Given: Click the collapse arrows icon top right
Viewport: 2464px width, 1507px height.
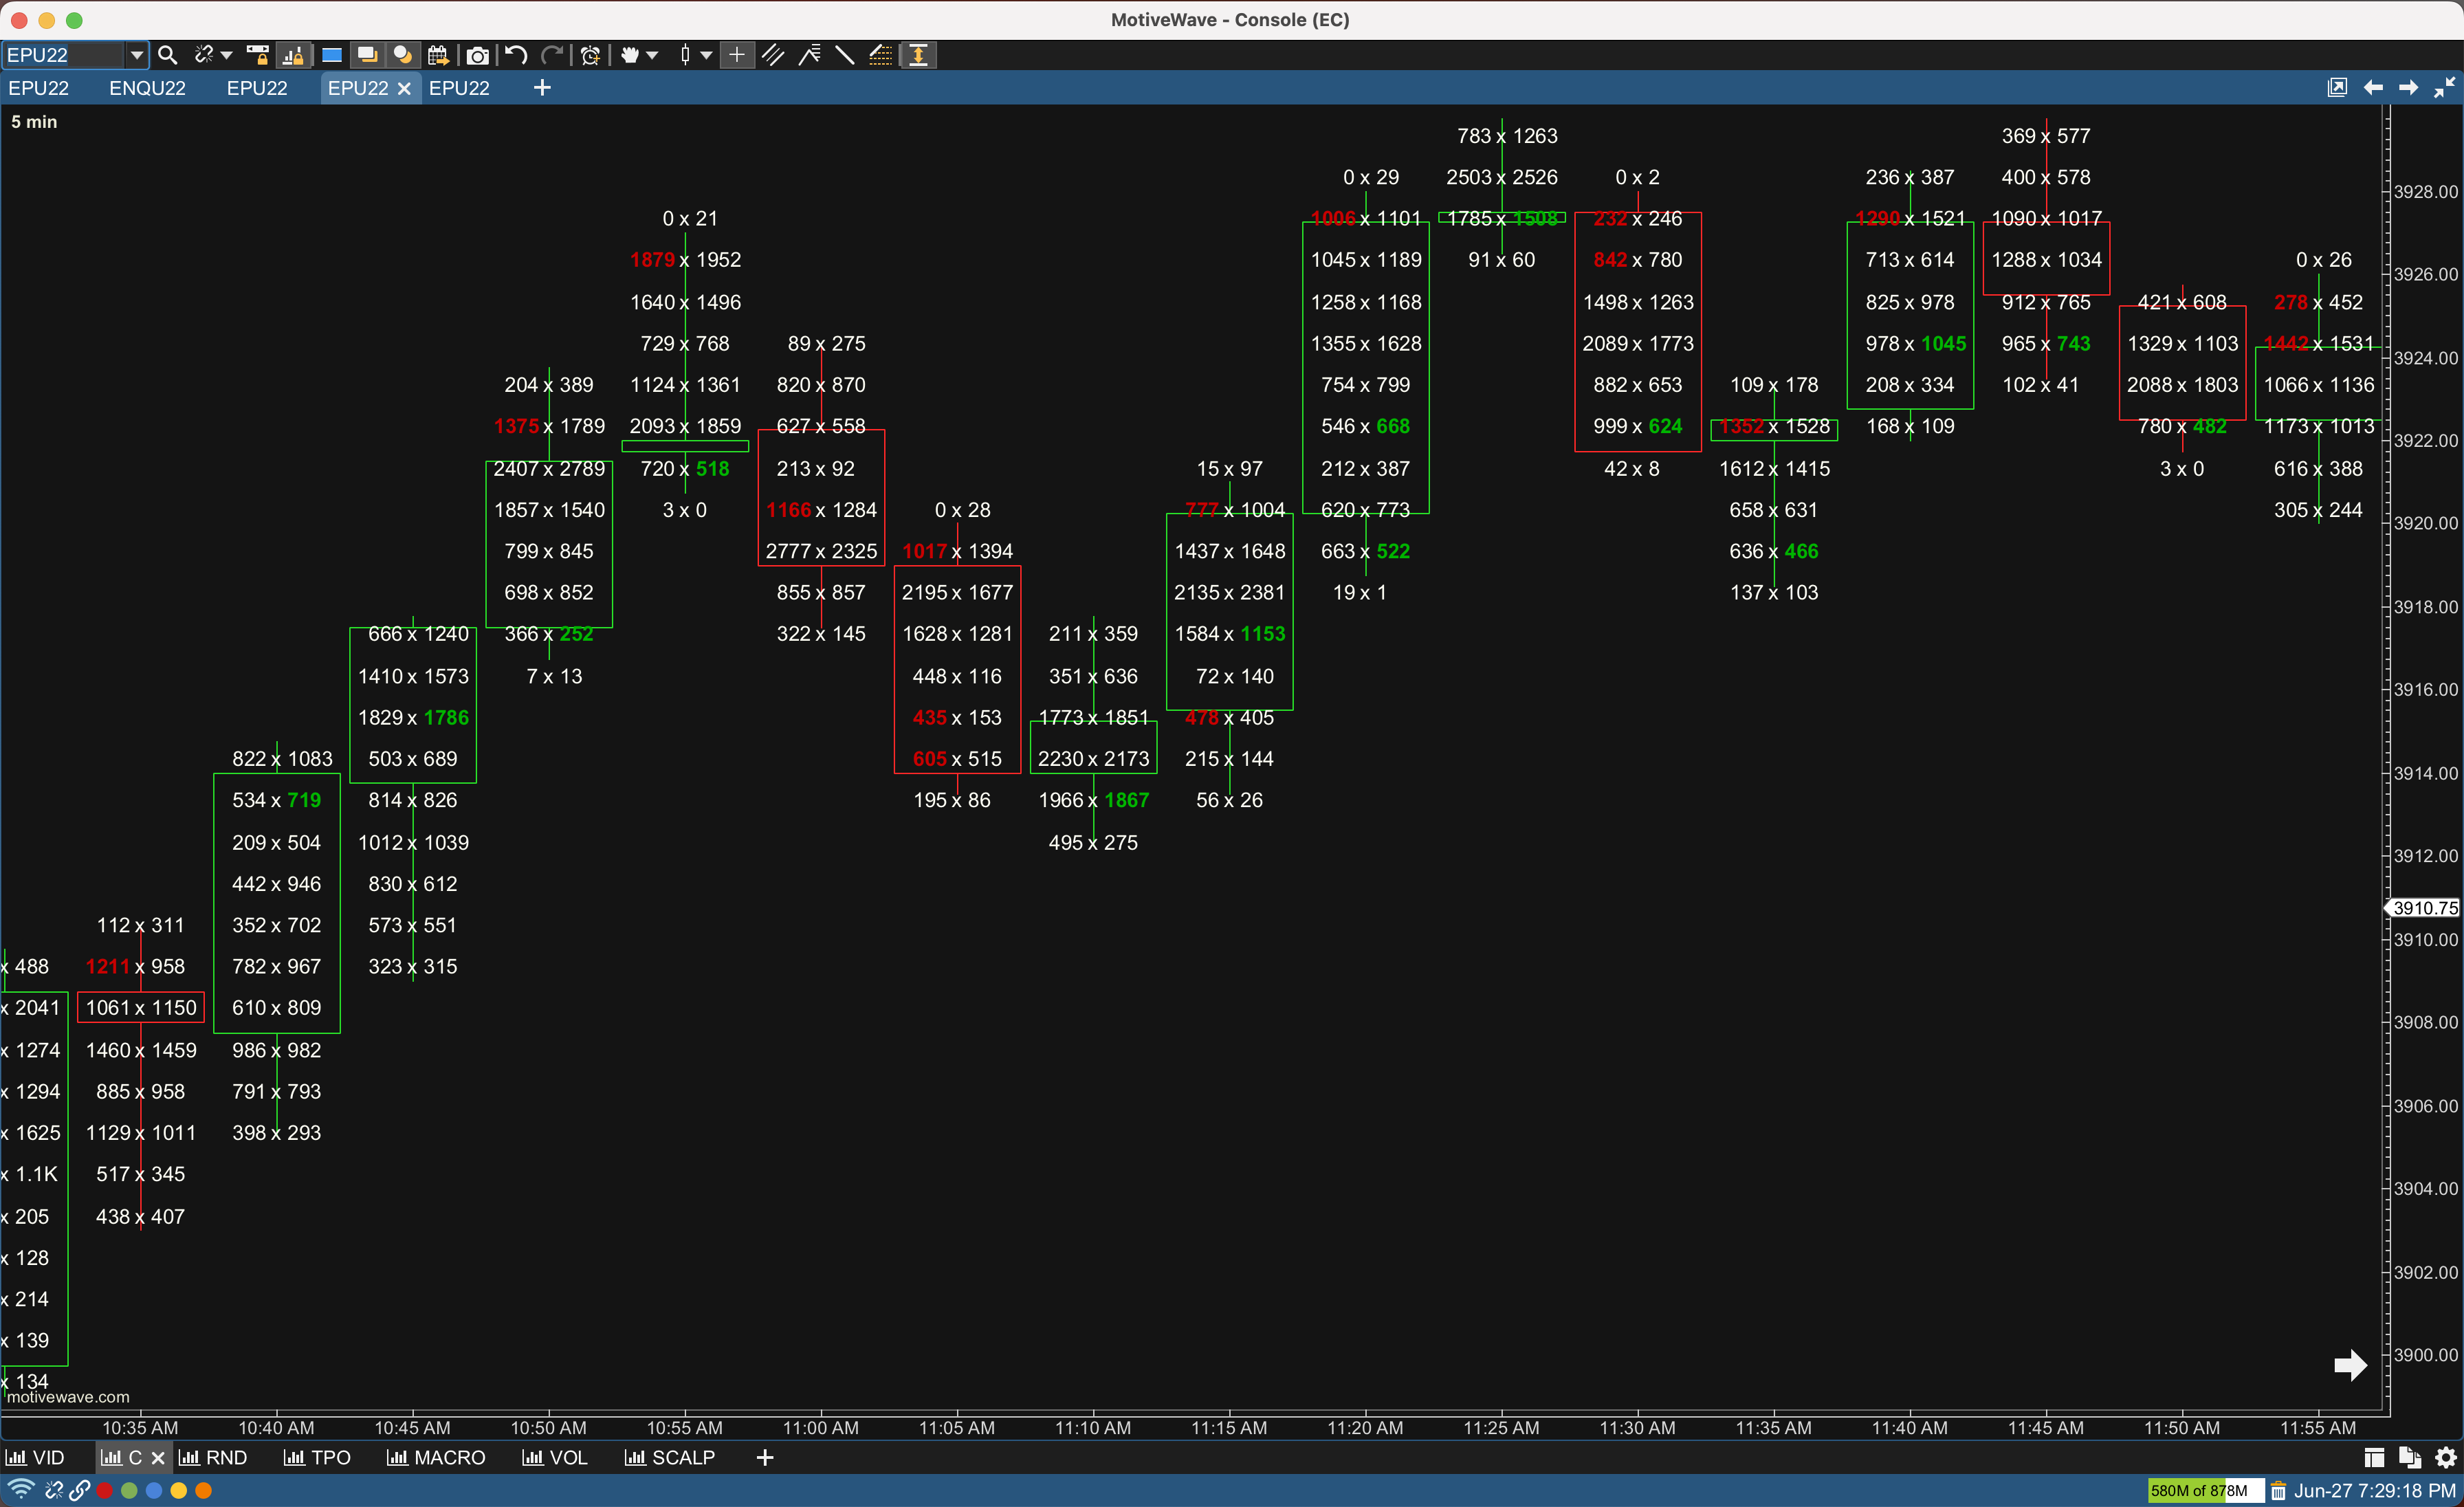Looking at the screenshot, I should click(x=2444, y=88).
